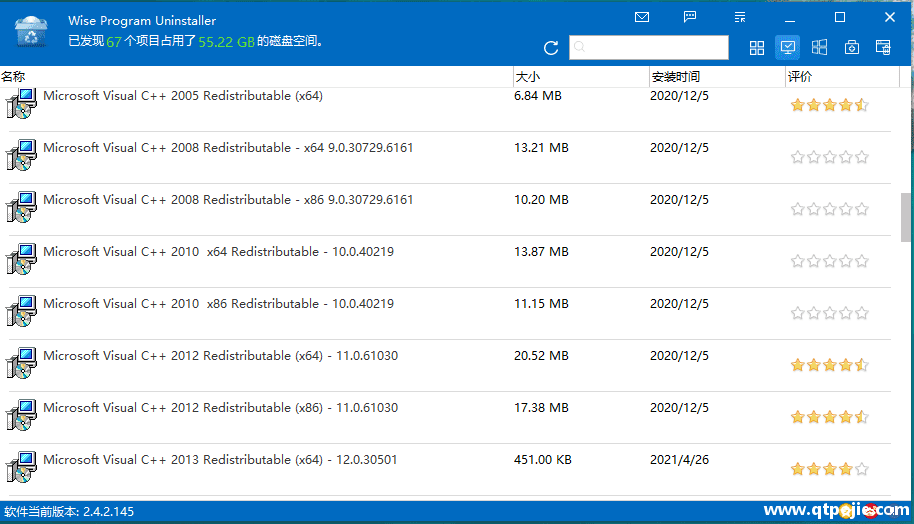Maximize the Wise Program Uninstaller window
Viewport: 914px width, 524px height.
pyautogui.click(x=840, y=17)
